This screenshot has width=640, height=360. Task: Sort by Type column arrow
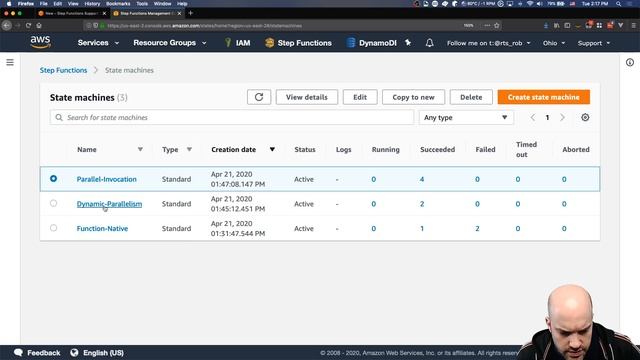189,149
